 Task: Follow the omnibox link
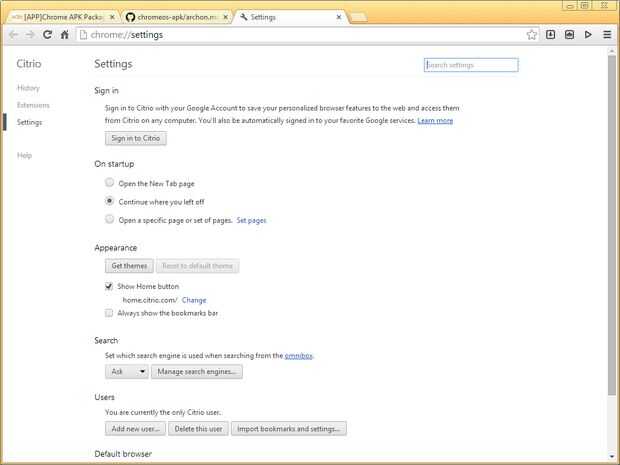pyautogui.click(x=299, y=356)
